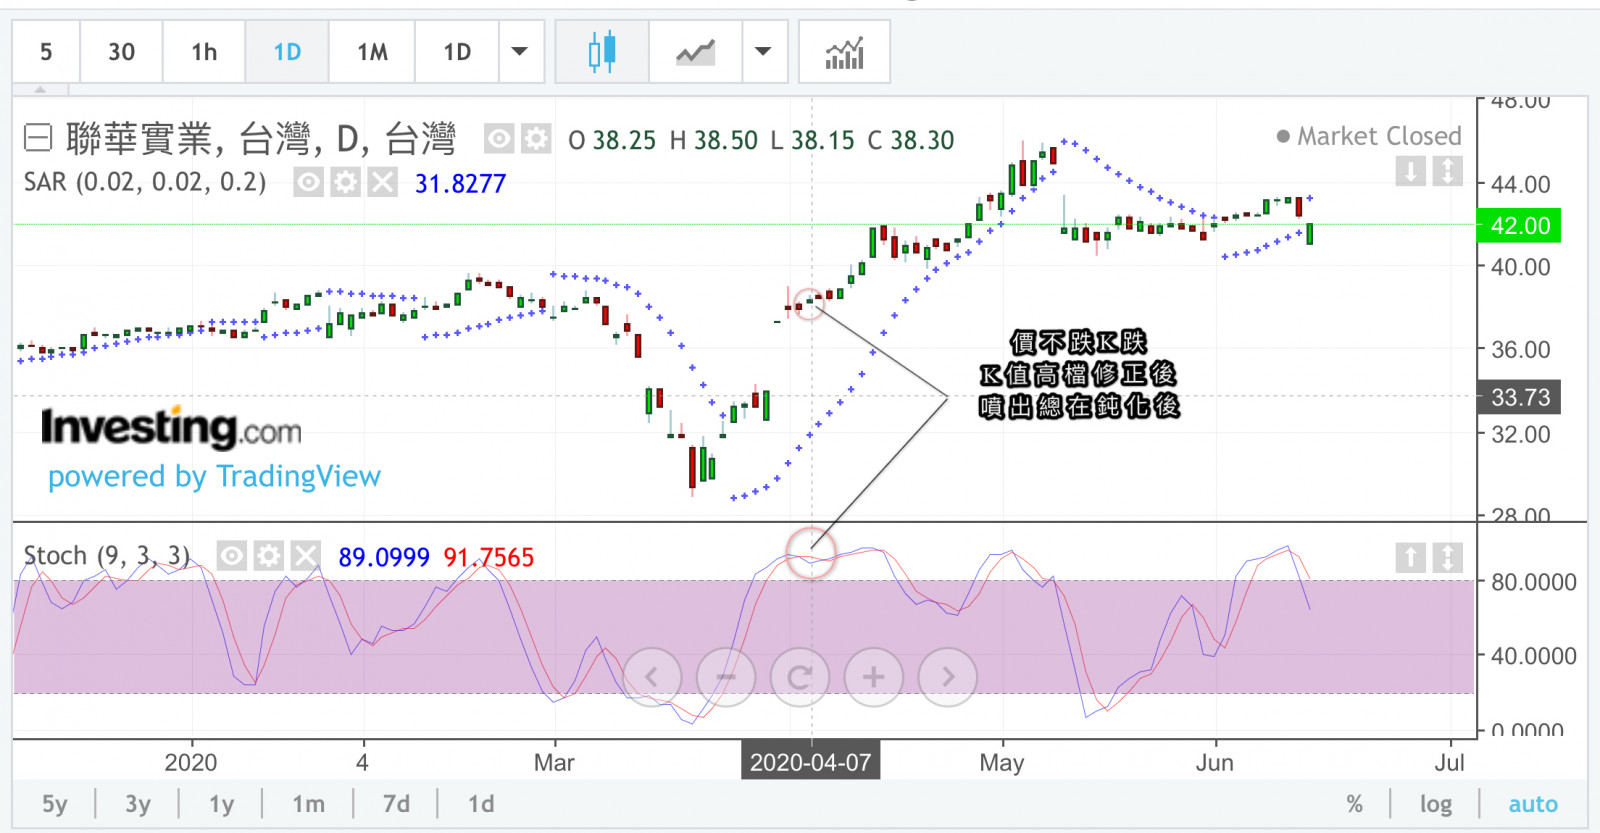1600x833 pixels.
Task: Click the 42.00 green price label
Action: tap(1519, 226)
